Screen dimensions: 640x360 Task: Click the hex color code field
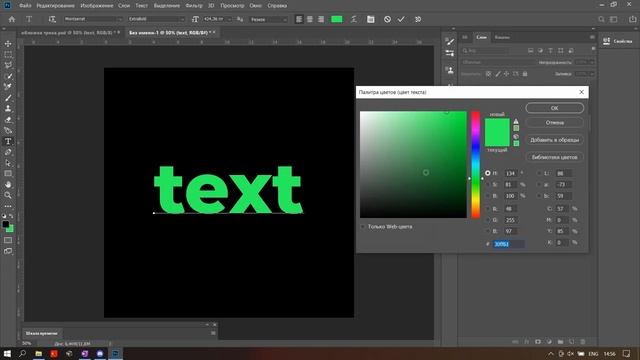[x=508, y=244]
